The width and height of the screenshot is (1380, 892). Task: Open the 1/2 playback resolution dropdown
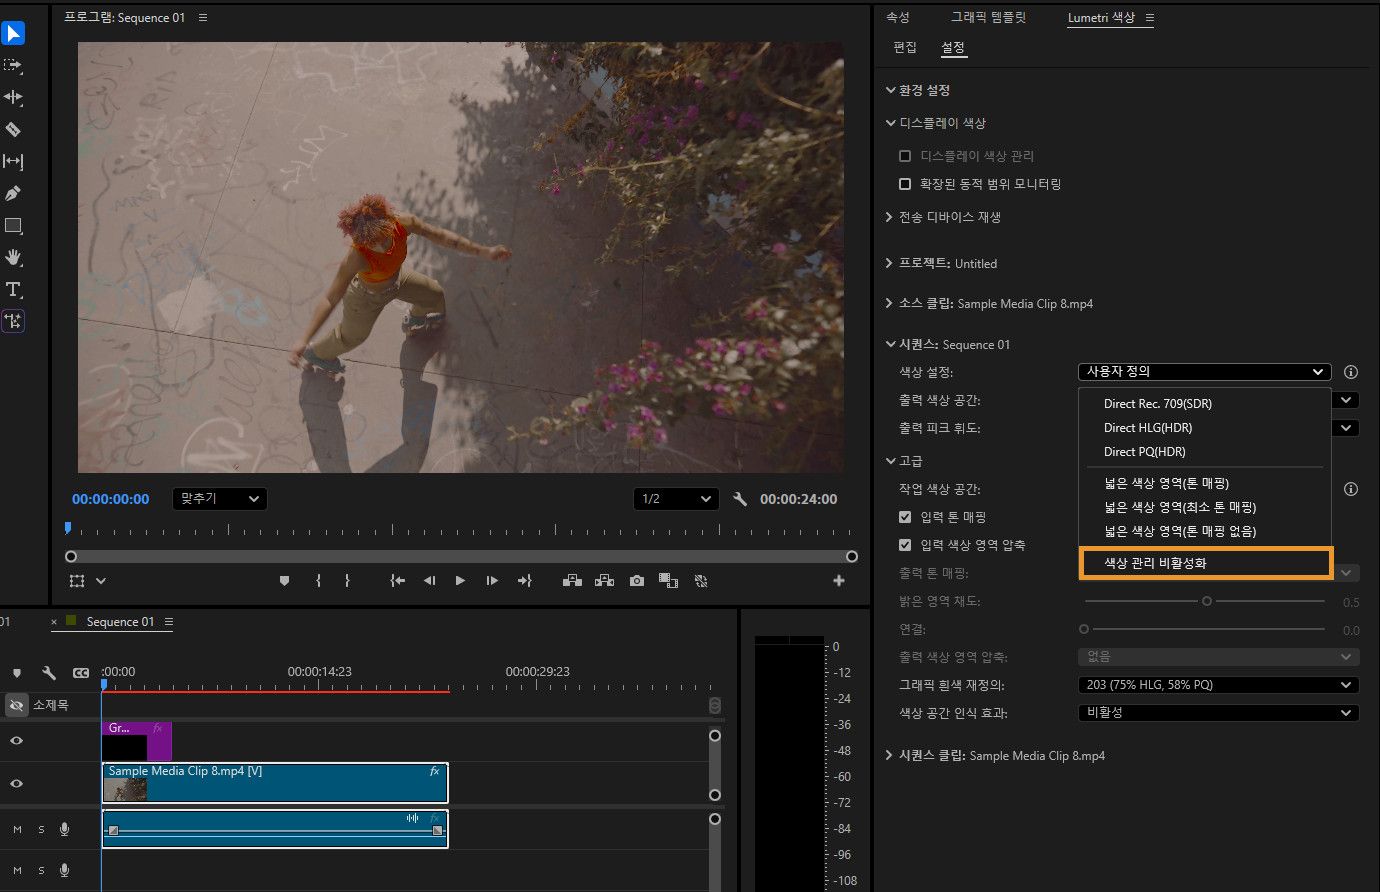click(676, 499)
